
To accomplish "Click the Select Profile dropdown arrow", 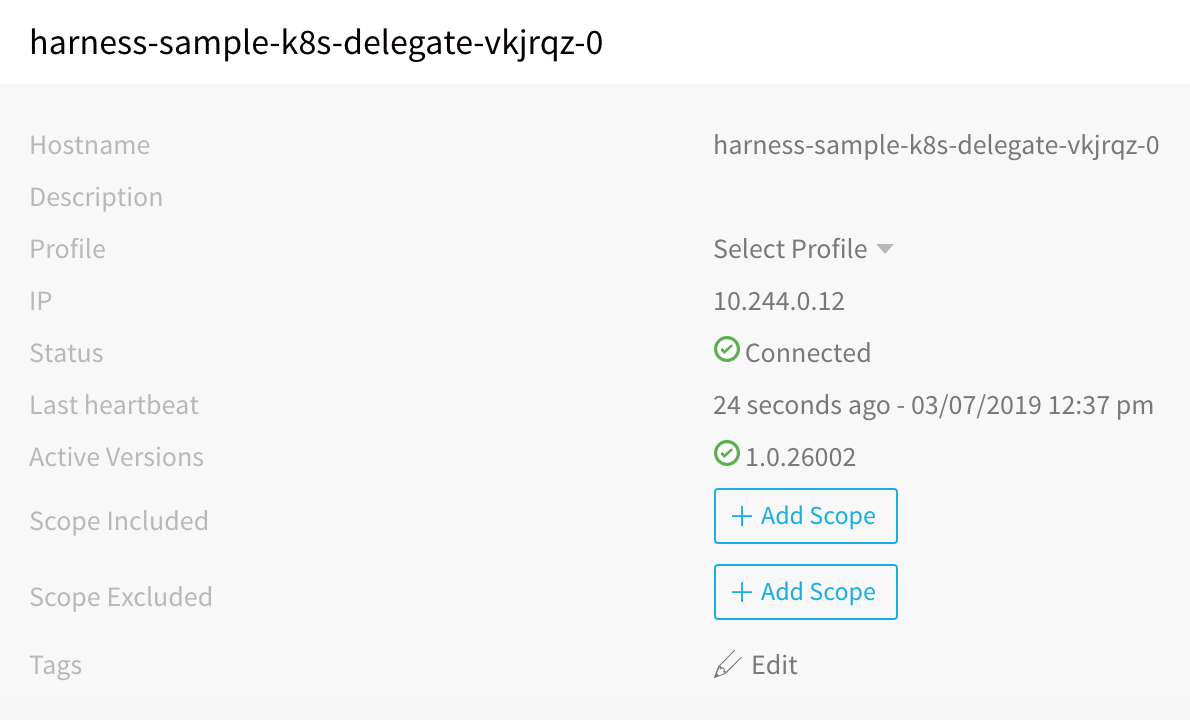I will click(x=885, y=249).
